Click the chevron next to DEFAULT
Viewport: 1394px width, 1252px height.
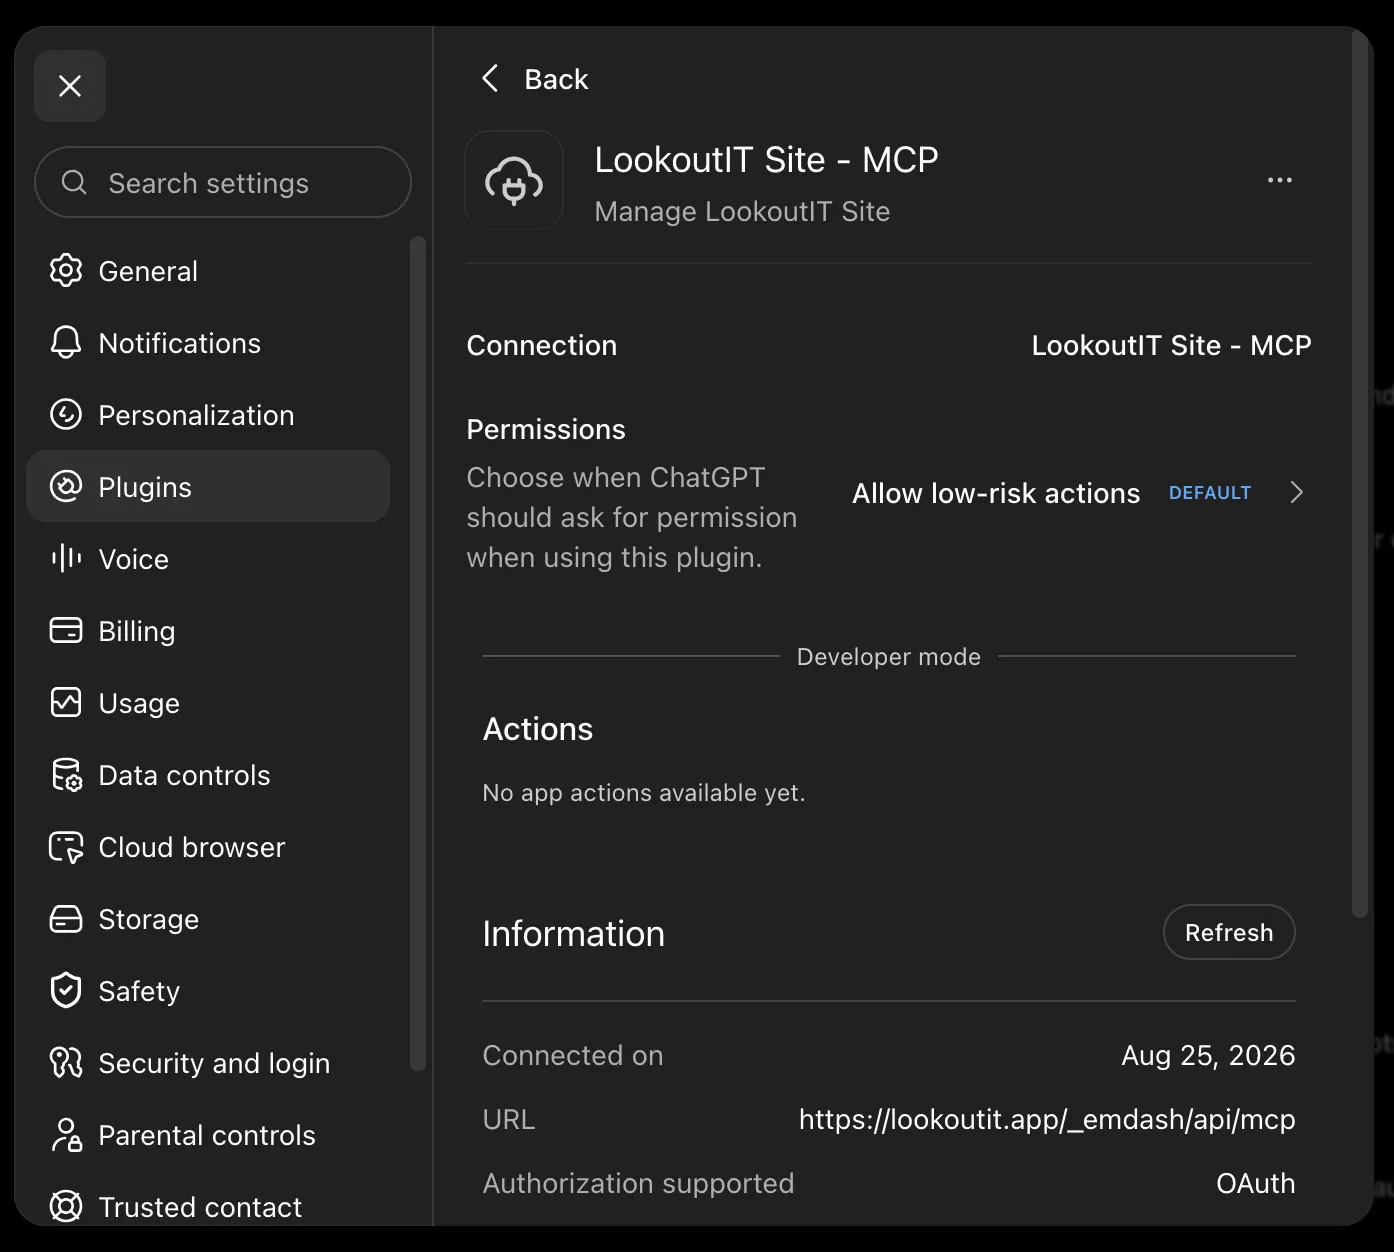(1297, 492)
